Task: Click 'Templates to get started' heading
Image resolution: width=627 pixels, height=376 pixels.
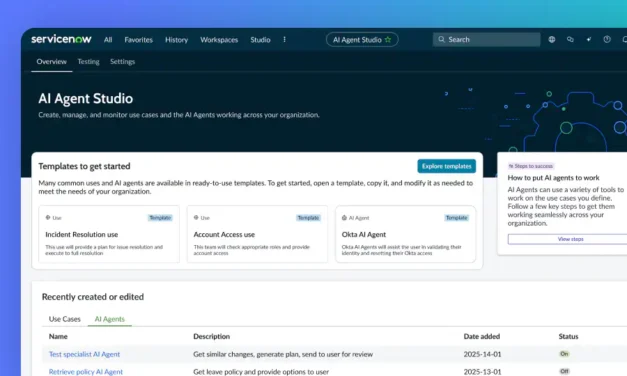Action: coord(84,166)
